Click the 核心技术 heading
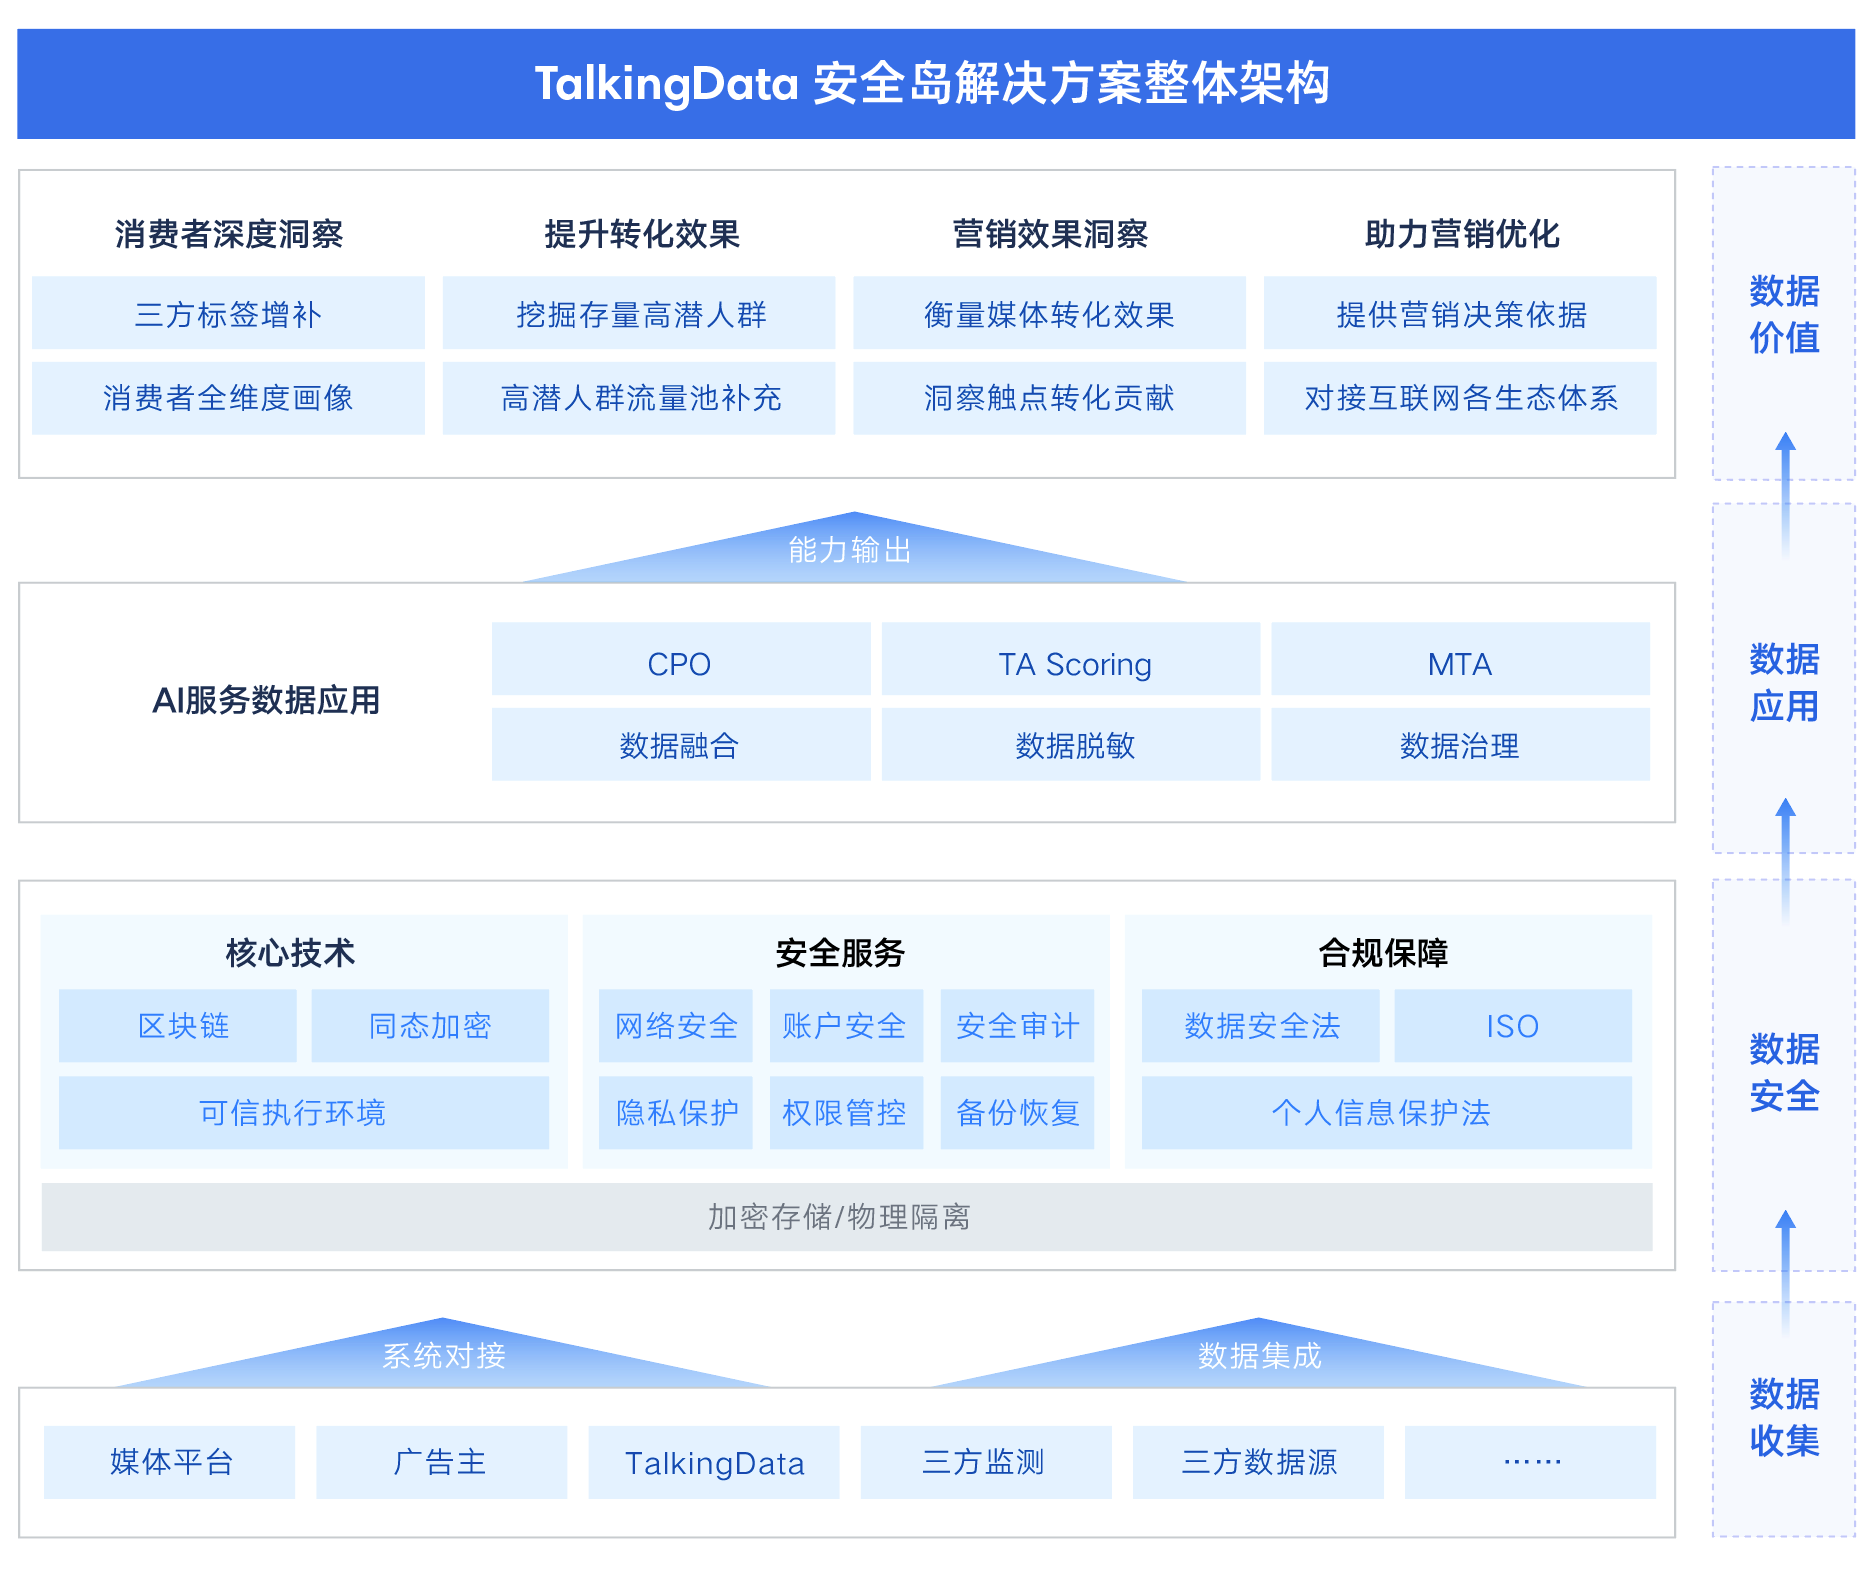 click(x=290, y=952)
